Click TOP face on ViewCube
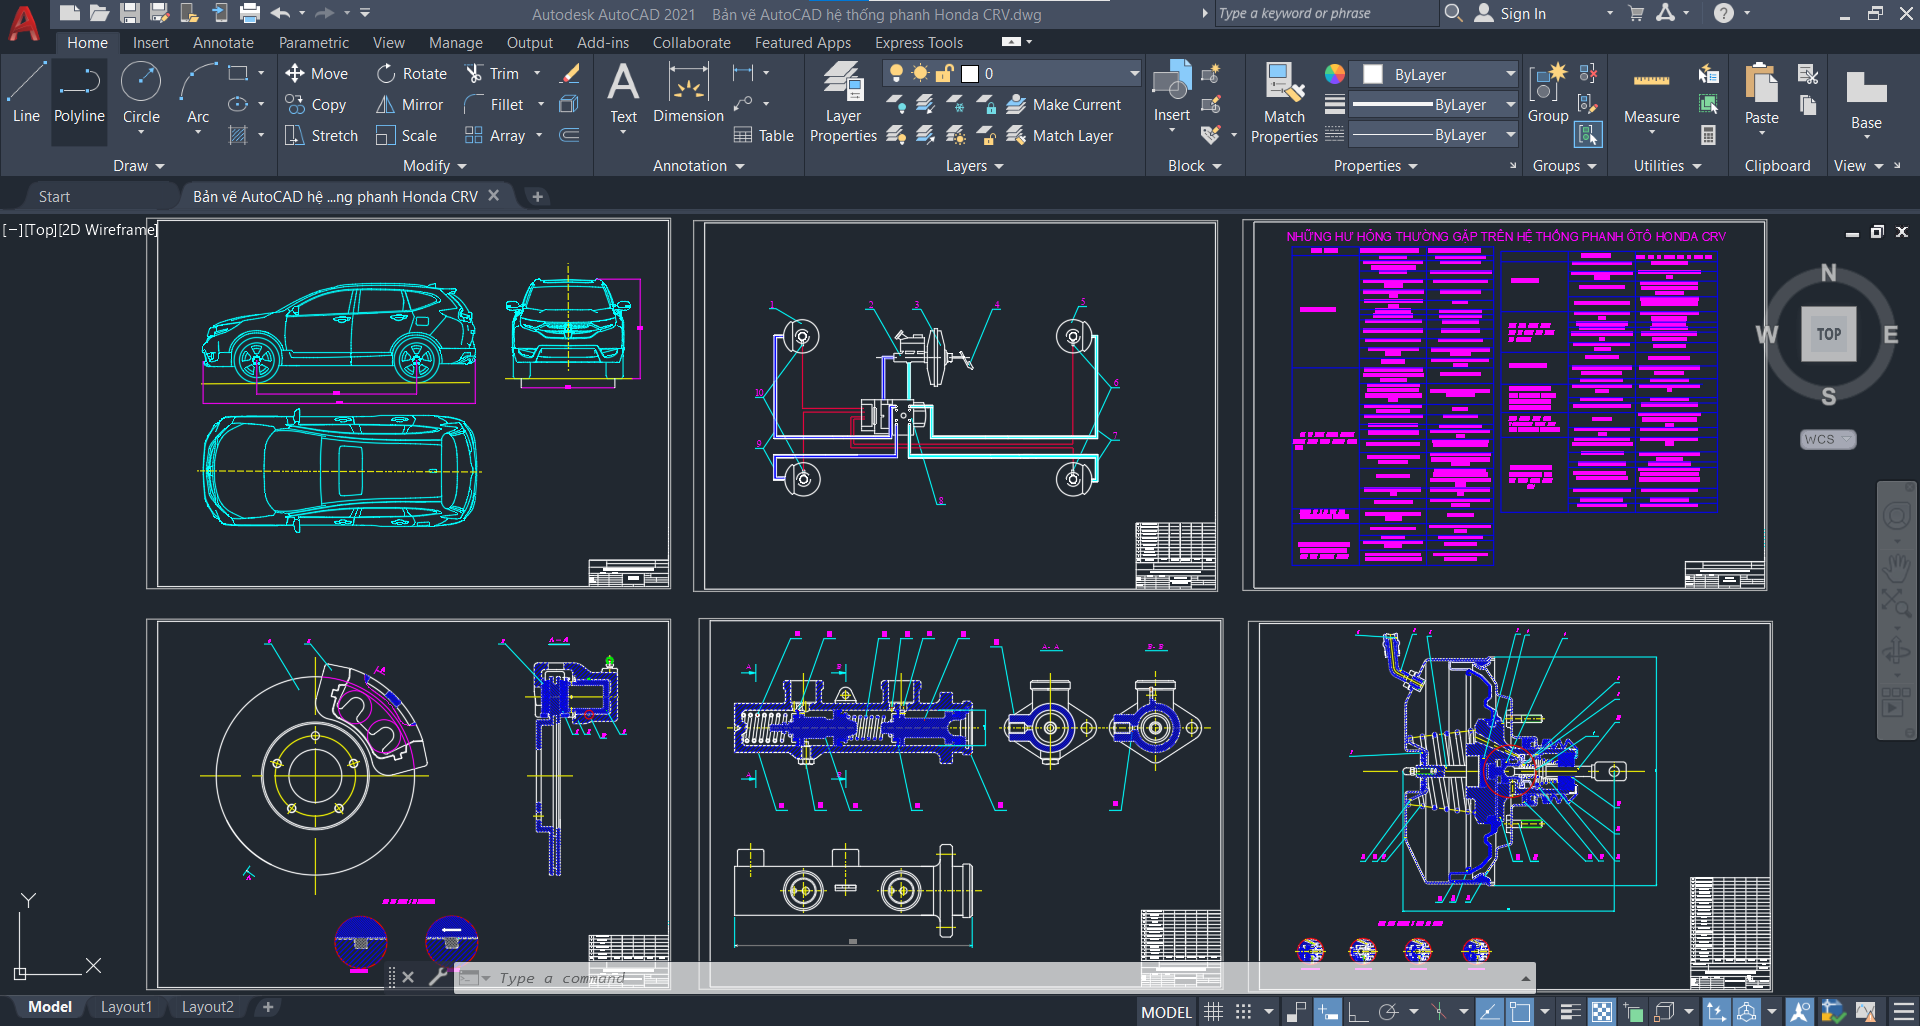Screen dimensions: 1920x1026 1828,334
